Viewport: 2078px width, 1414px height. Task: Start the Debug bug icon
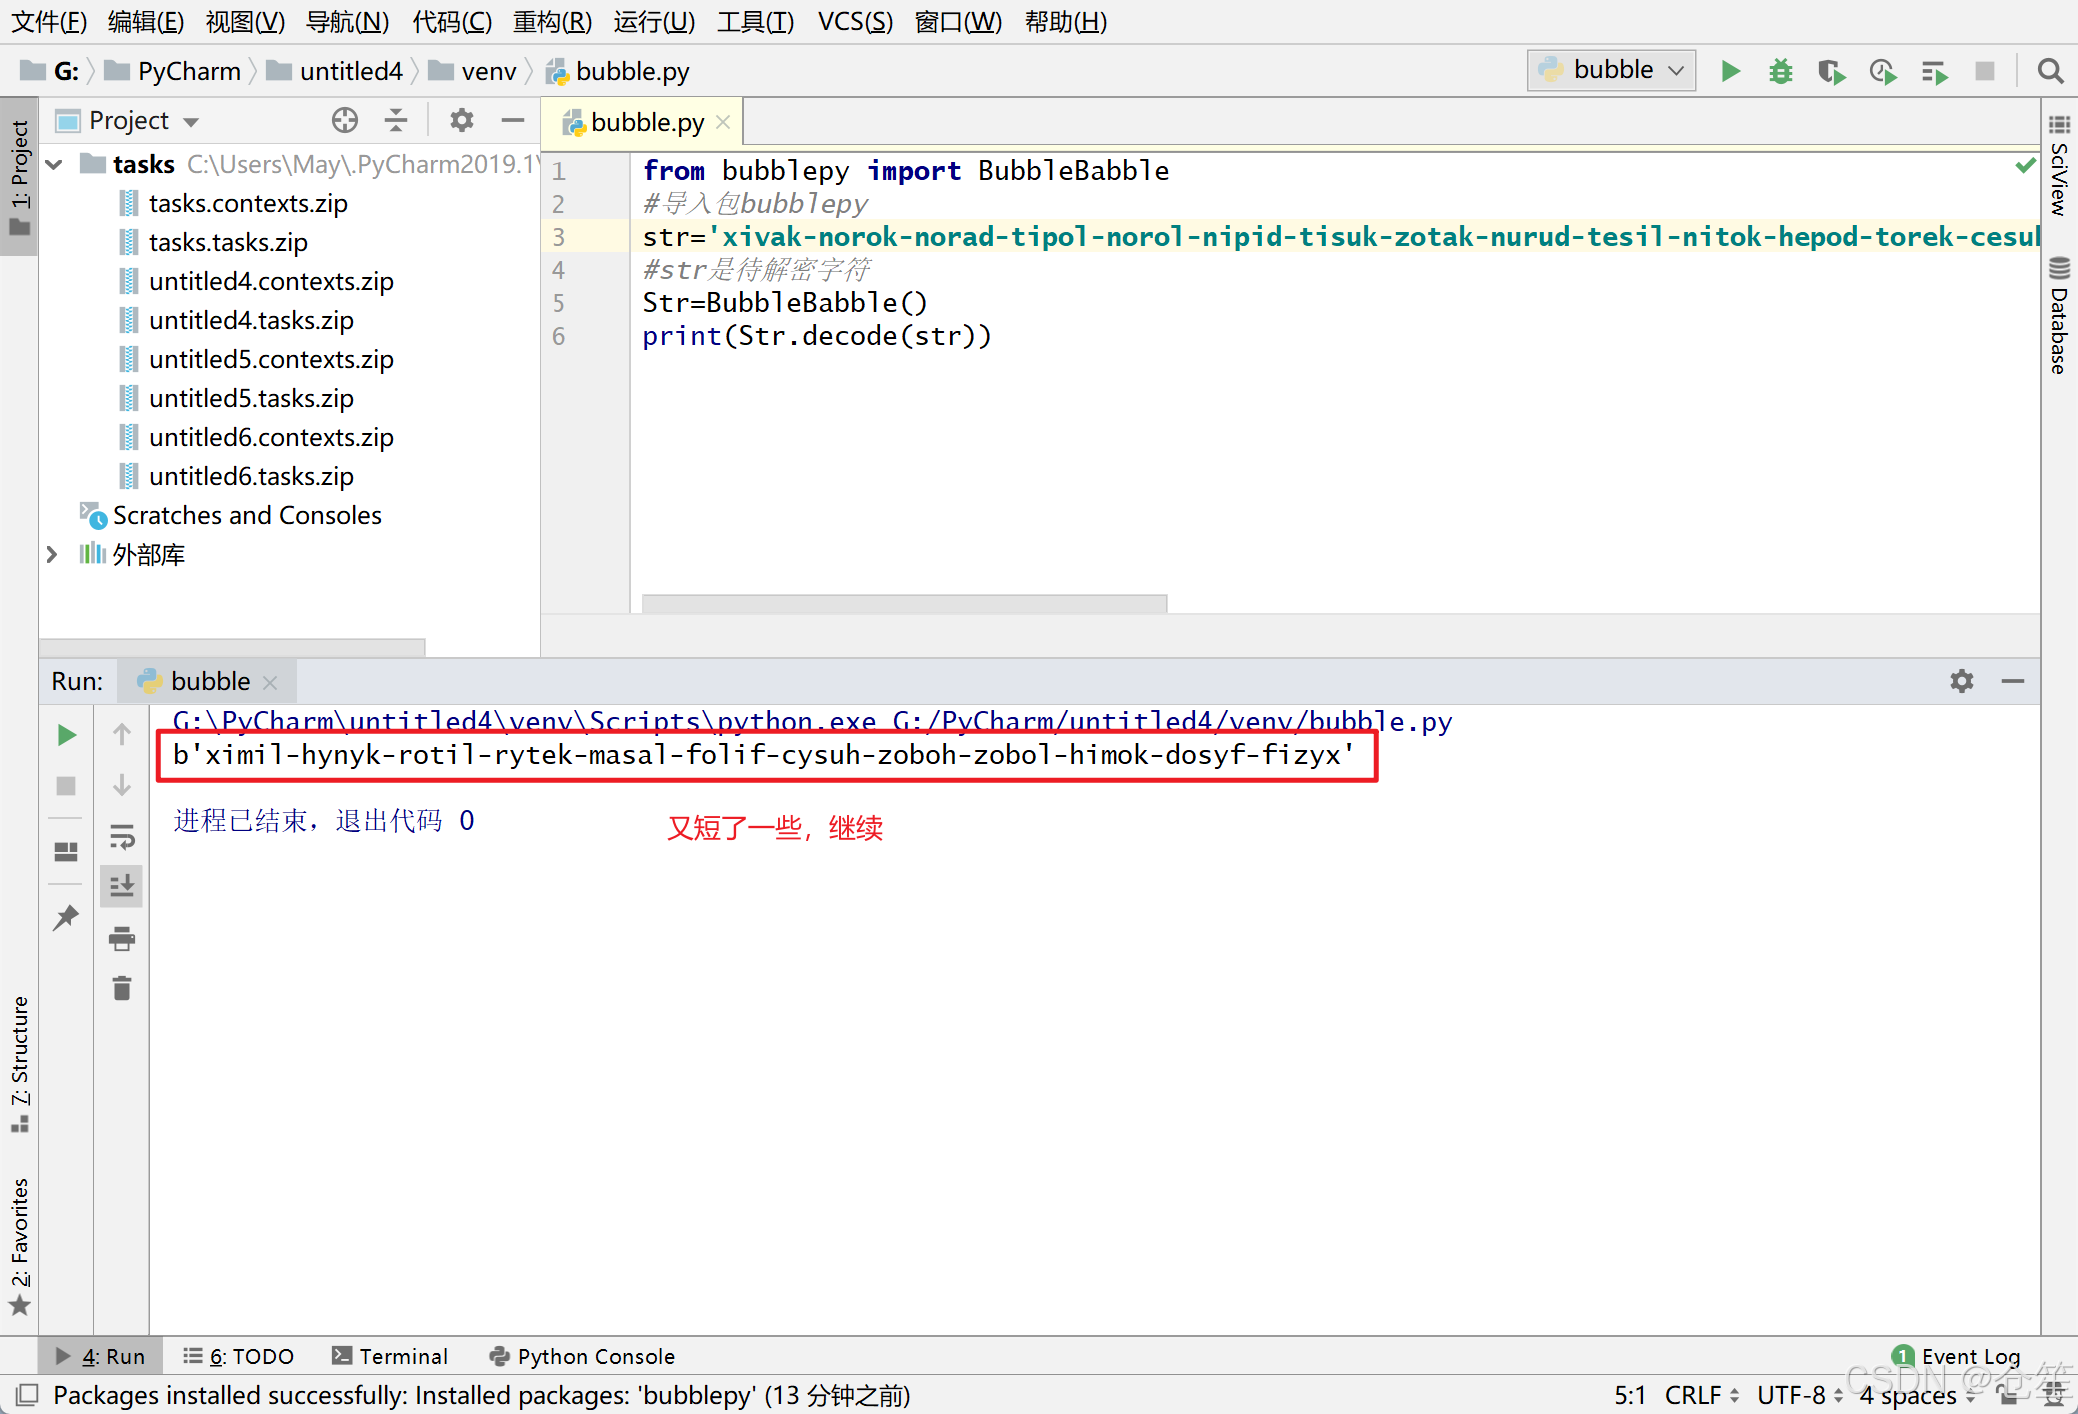coord(1780,71)
